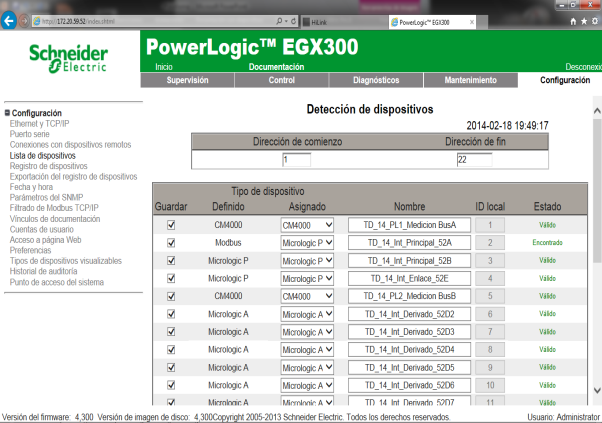This screenshot has height=423, width=602.
Task: Click the browser back arrow button
Action: (12, 20)
